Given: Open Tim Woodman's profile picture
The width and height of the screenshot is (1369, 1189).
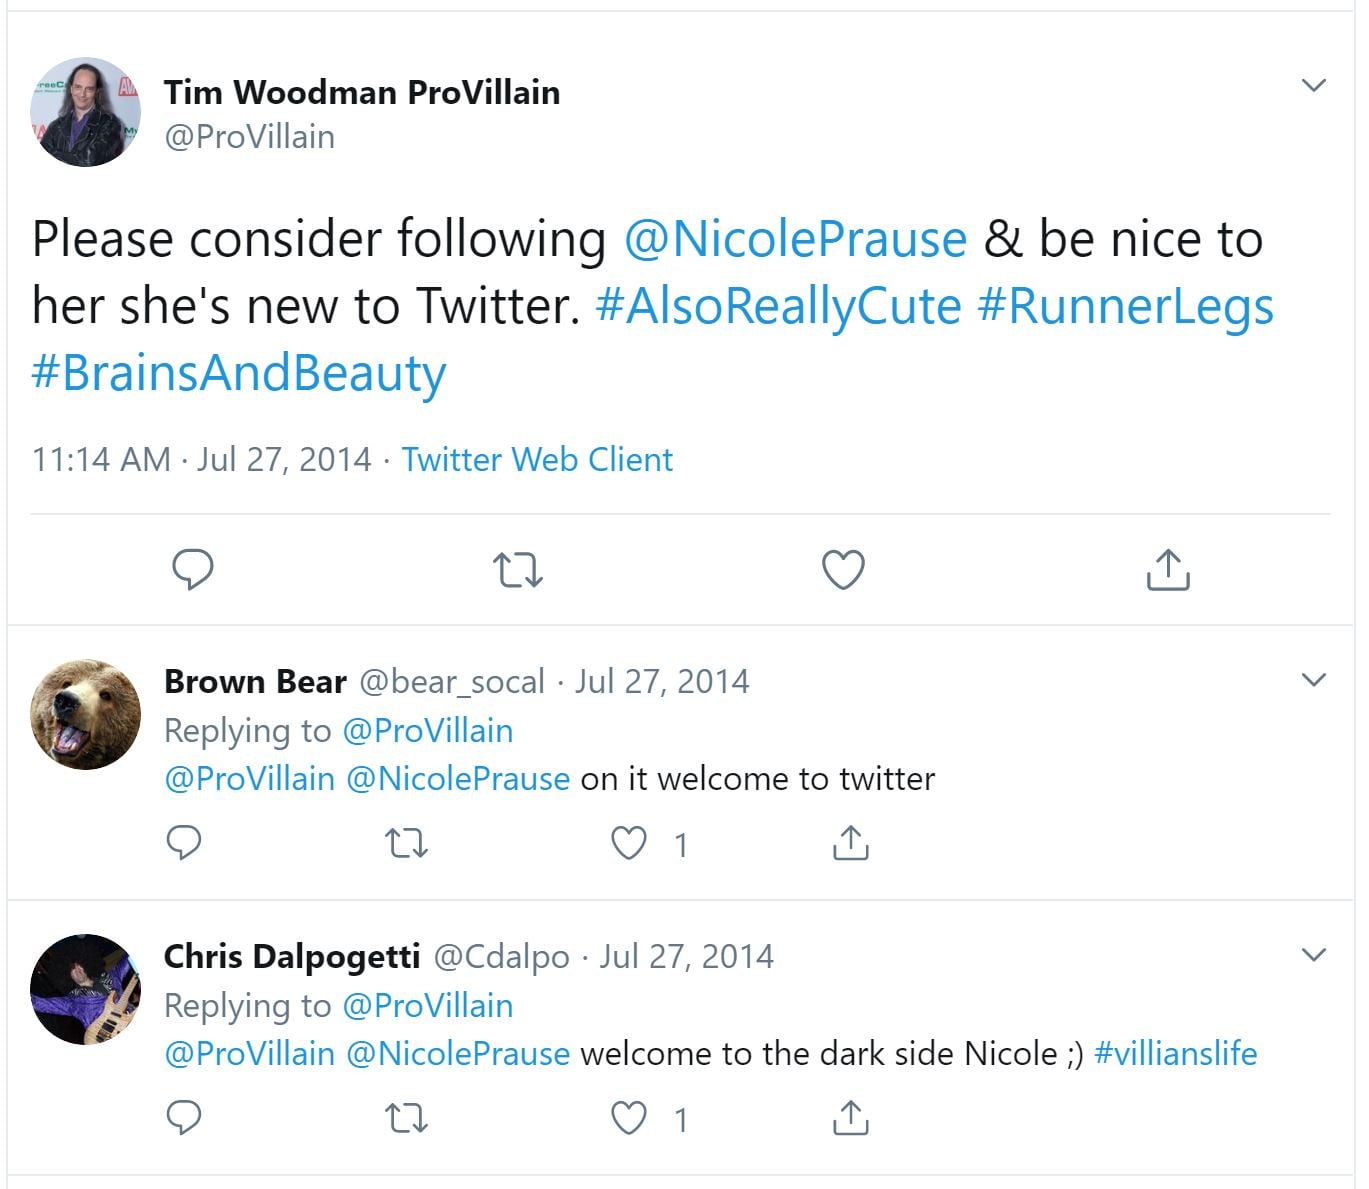Looking at the screenshot, I should tap(86, 112).
